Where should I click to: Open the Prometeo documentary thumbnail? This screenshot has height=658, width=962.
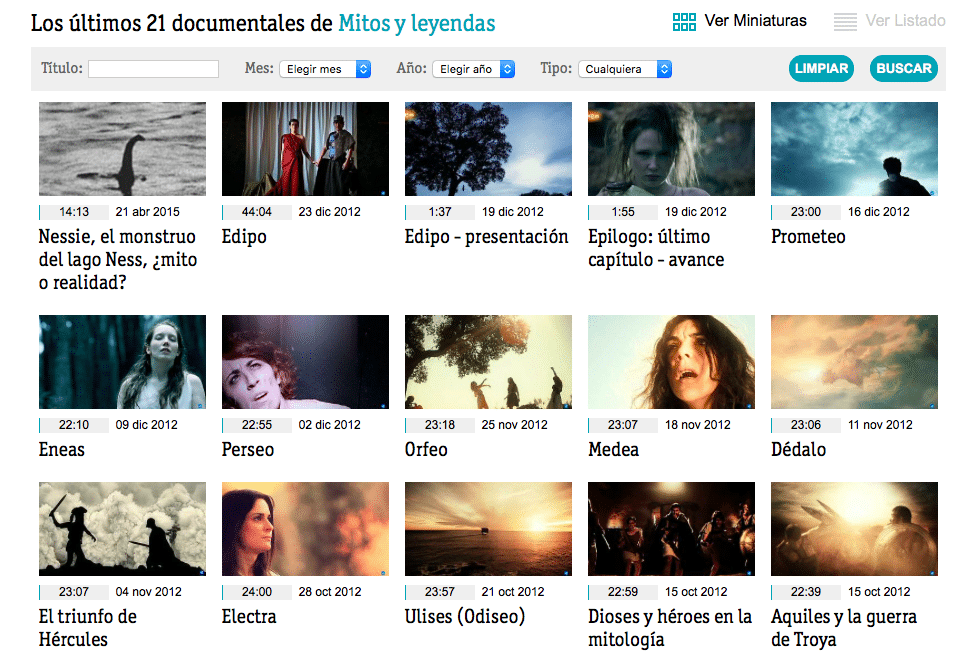pos(854,149)
